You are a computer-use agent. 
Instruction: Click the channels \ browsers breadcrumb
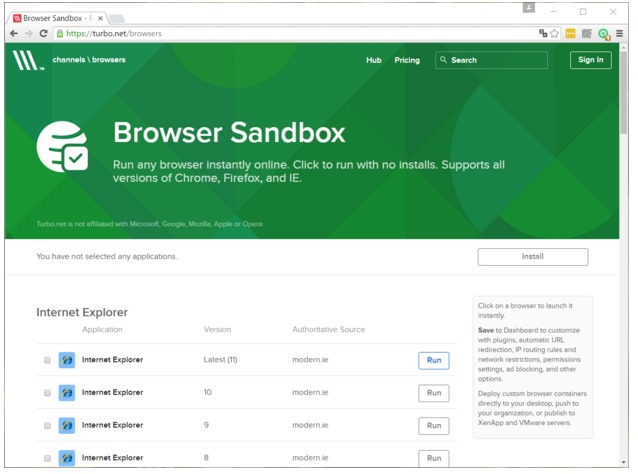pos(89,59)
